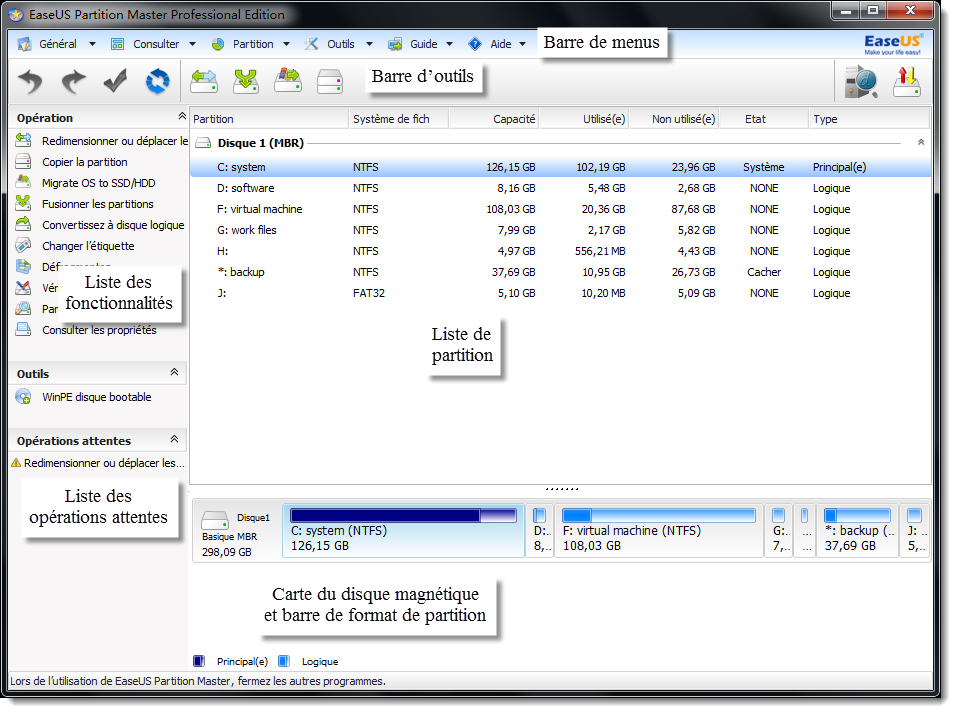Image resolution: width=956 pixels, height=713 pixels.
Task: Click Migrate OS to SSD/HDD
Action: point(98,183)
